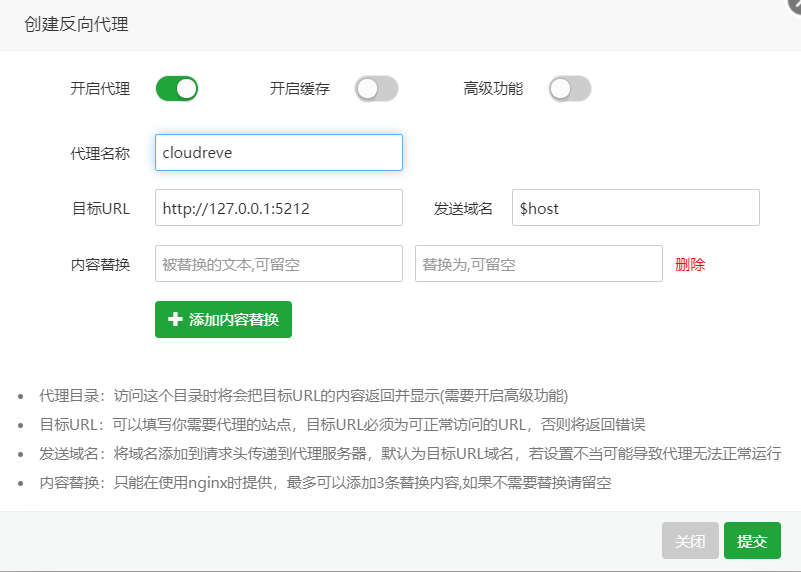Click the 开启代理 label text
Image resolution: width=801 pixels, height=572 pixels.
point(100,89)
